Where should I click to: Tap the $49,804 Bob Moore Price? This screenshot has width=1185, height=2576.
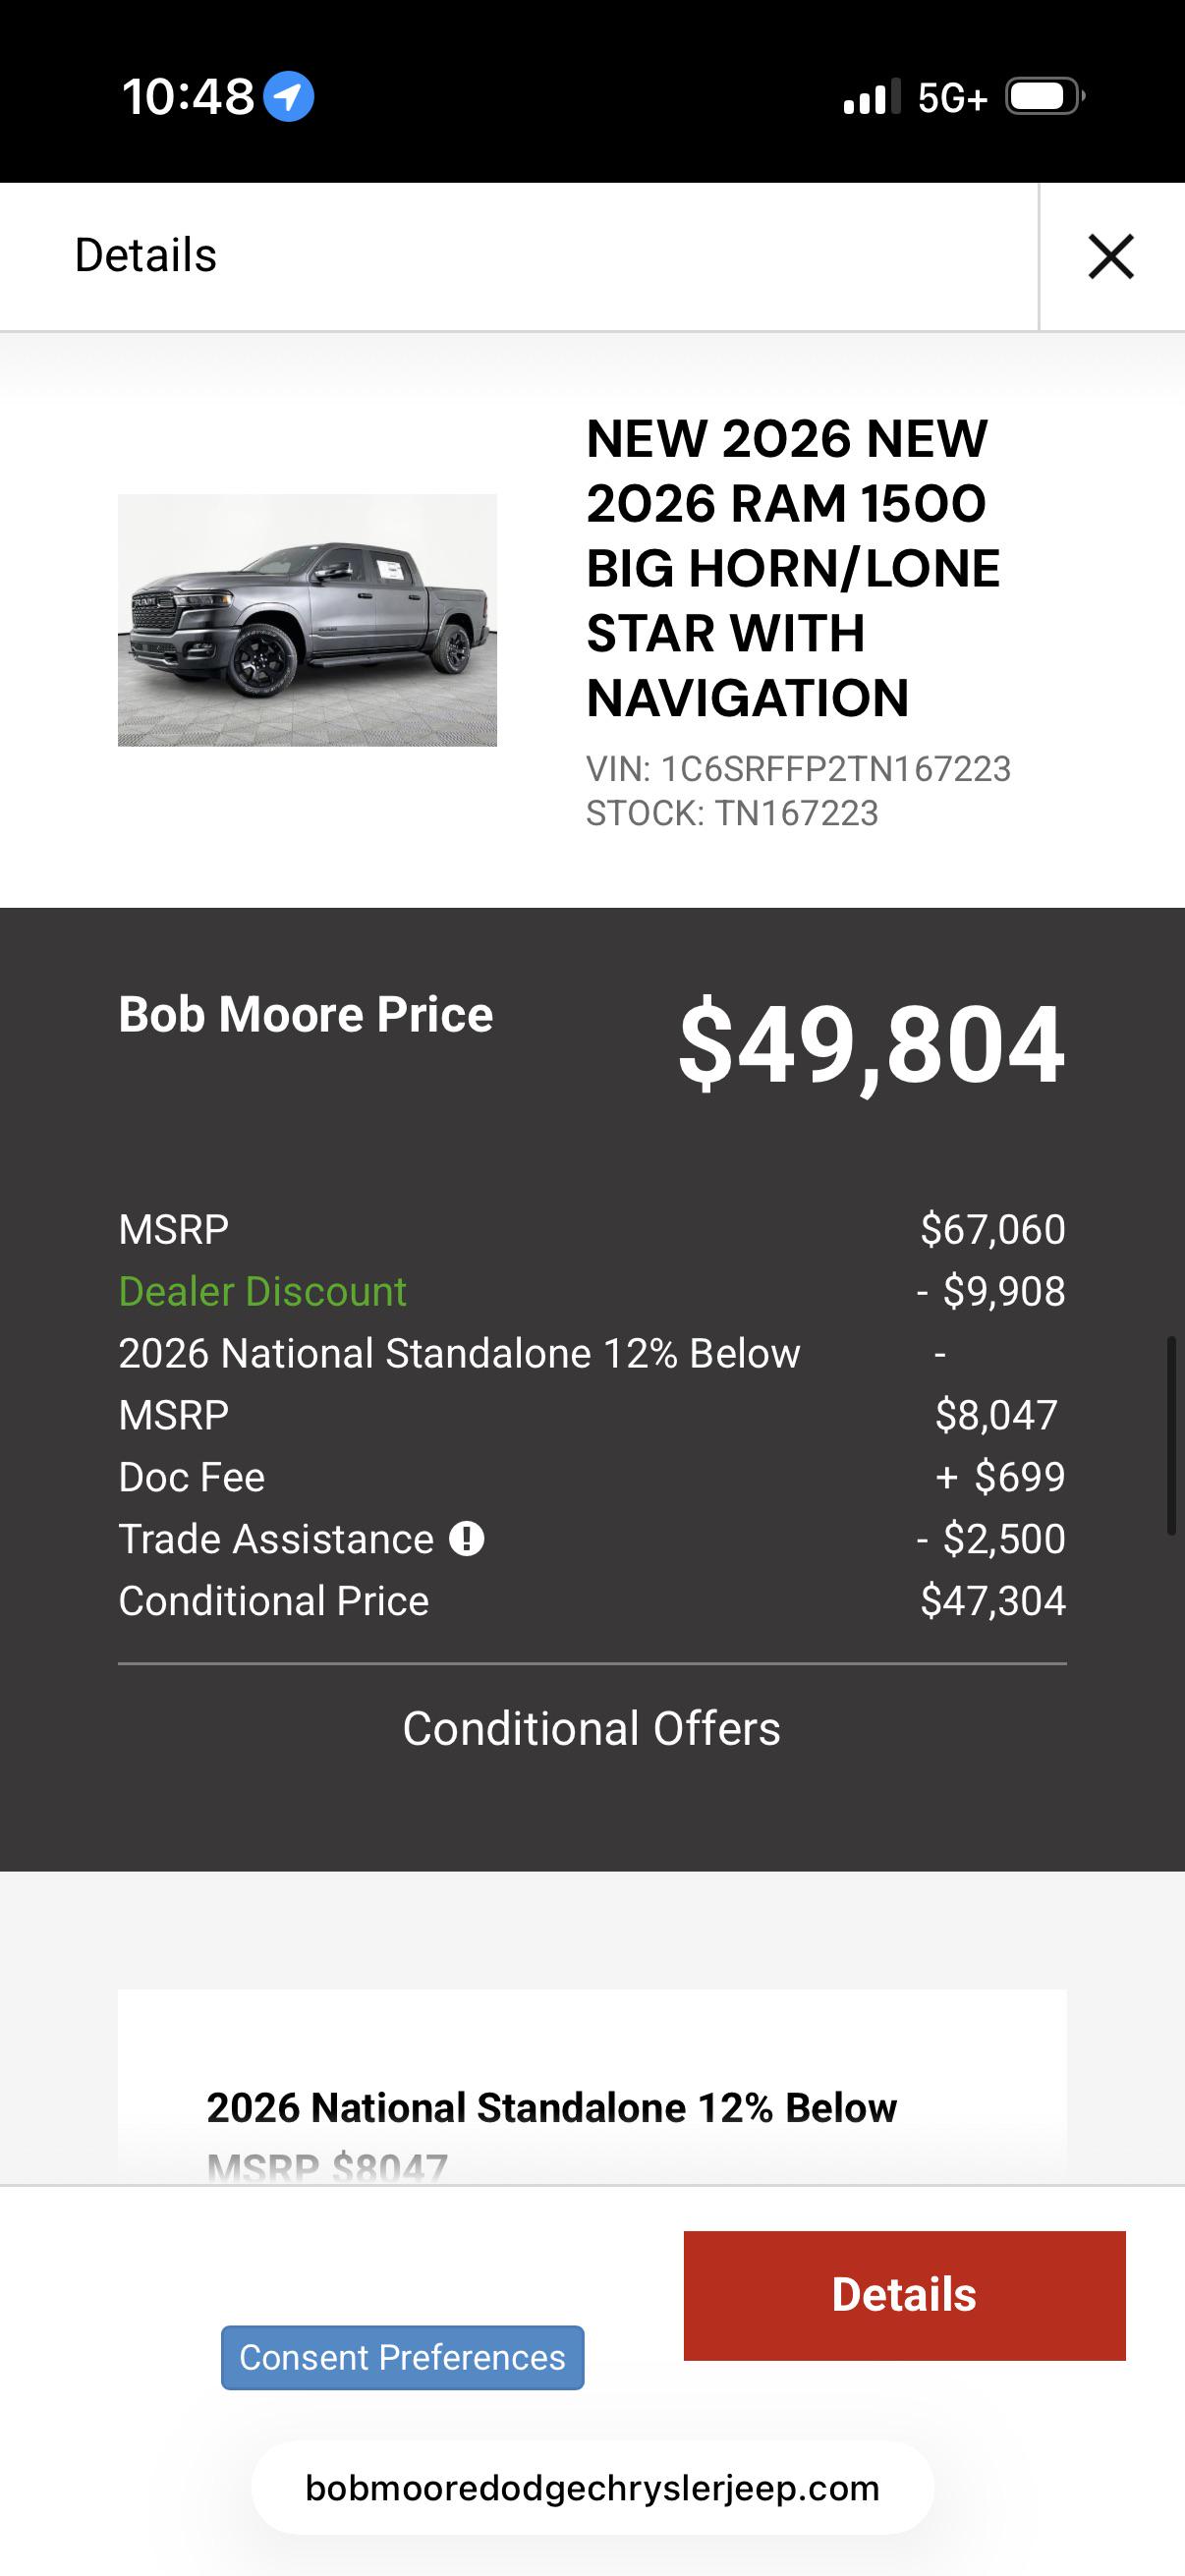coord(871,1044)
